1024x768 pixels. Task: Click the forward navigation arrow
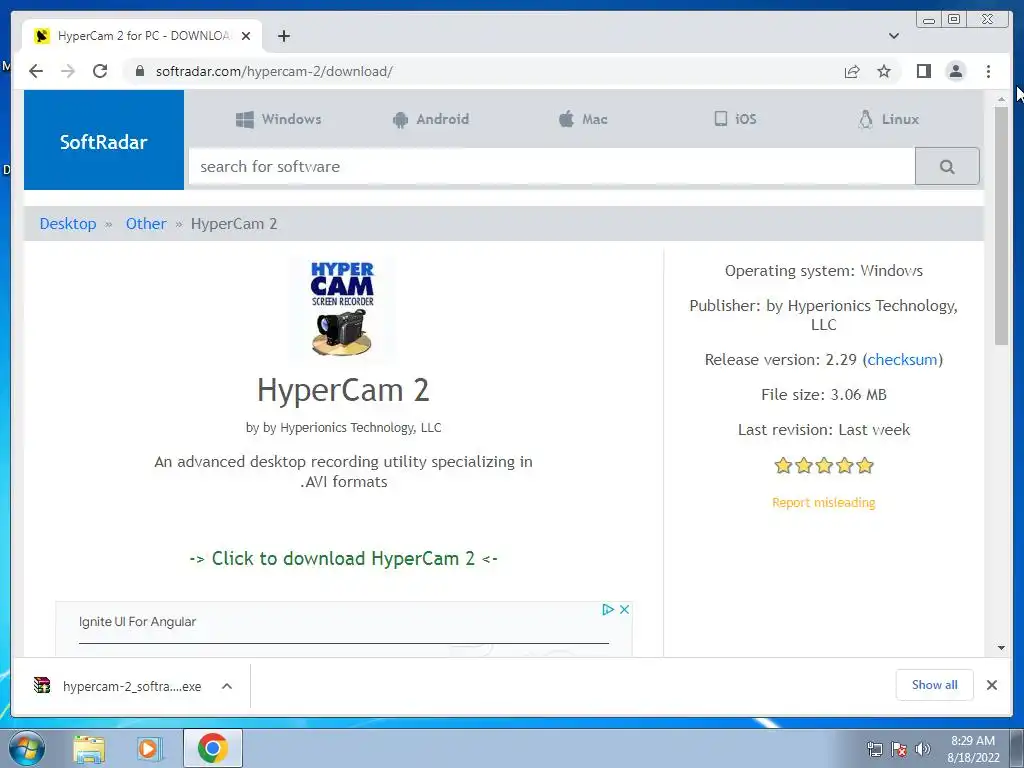coord(68,71)
